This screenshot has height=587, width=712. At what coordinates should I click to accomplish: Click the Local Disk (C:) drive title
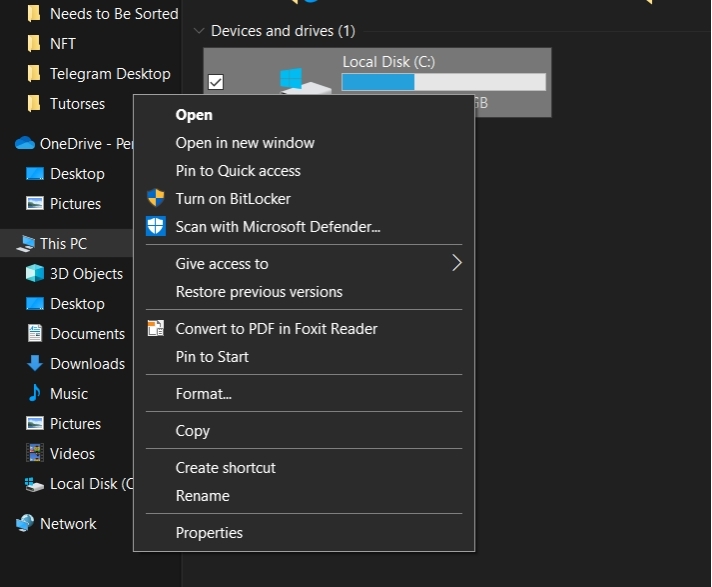point(389,62)
